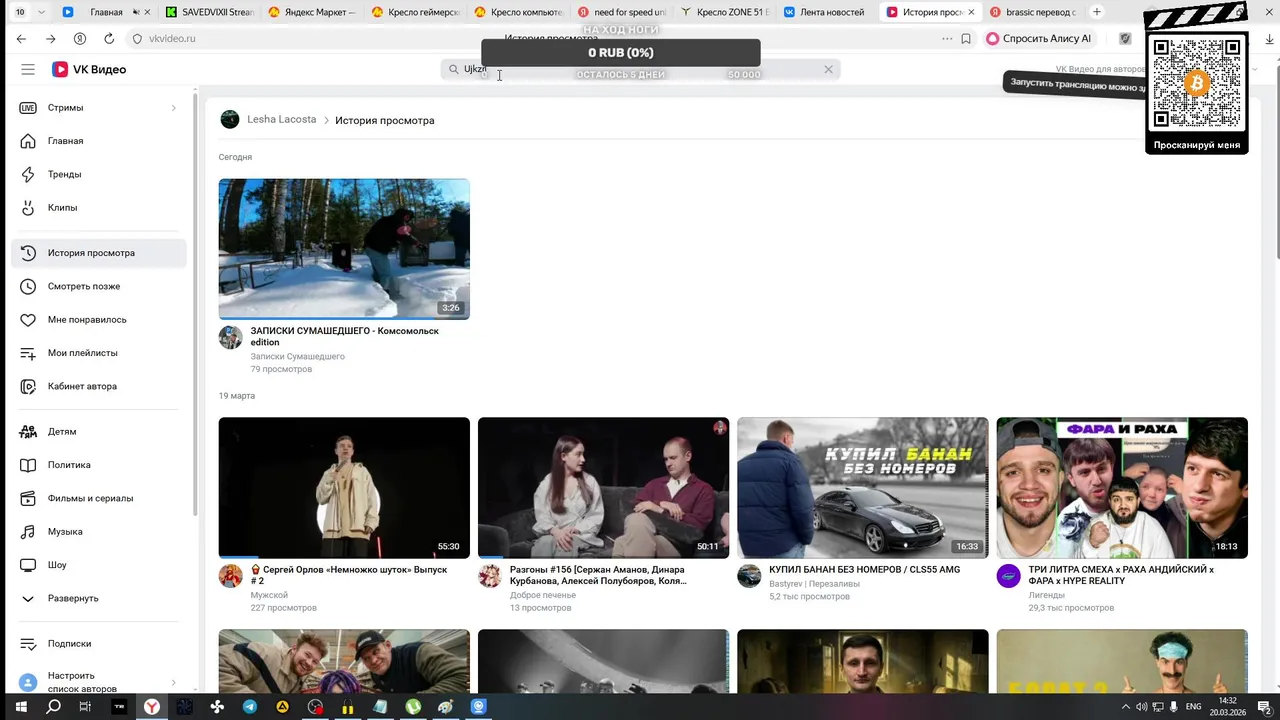Switch to Лента новостей tab
Image resolution: width=1280 pixels, height=720 pixels.
pyautogui.click(x=829, y=12)
